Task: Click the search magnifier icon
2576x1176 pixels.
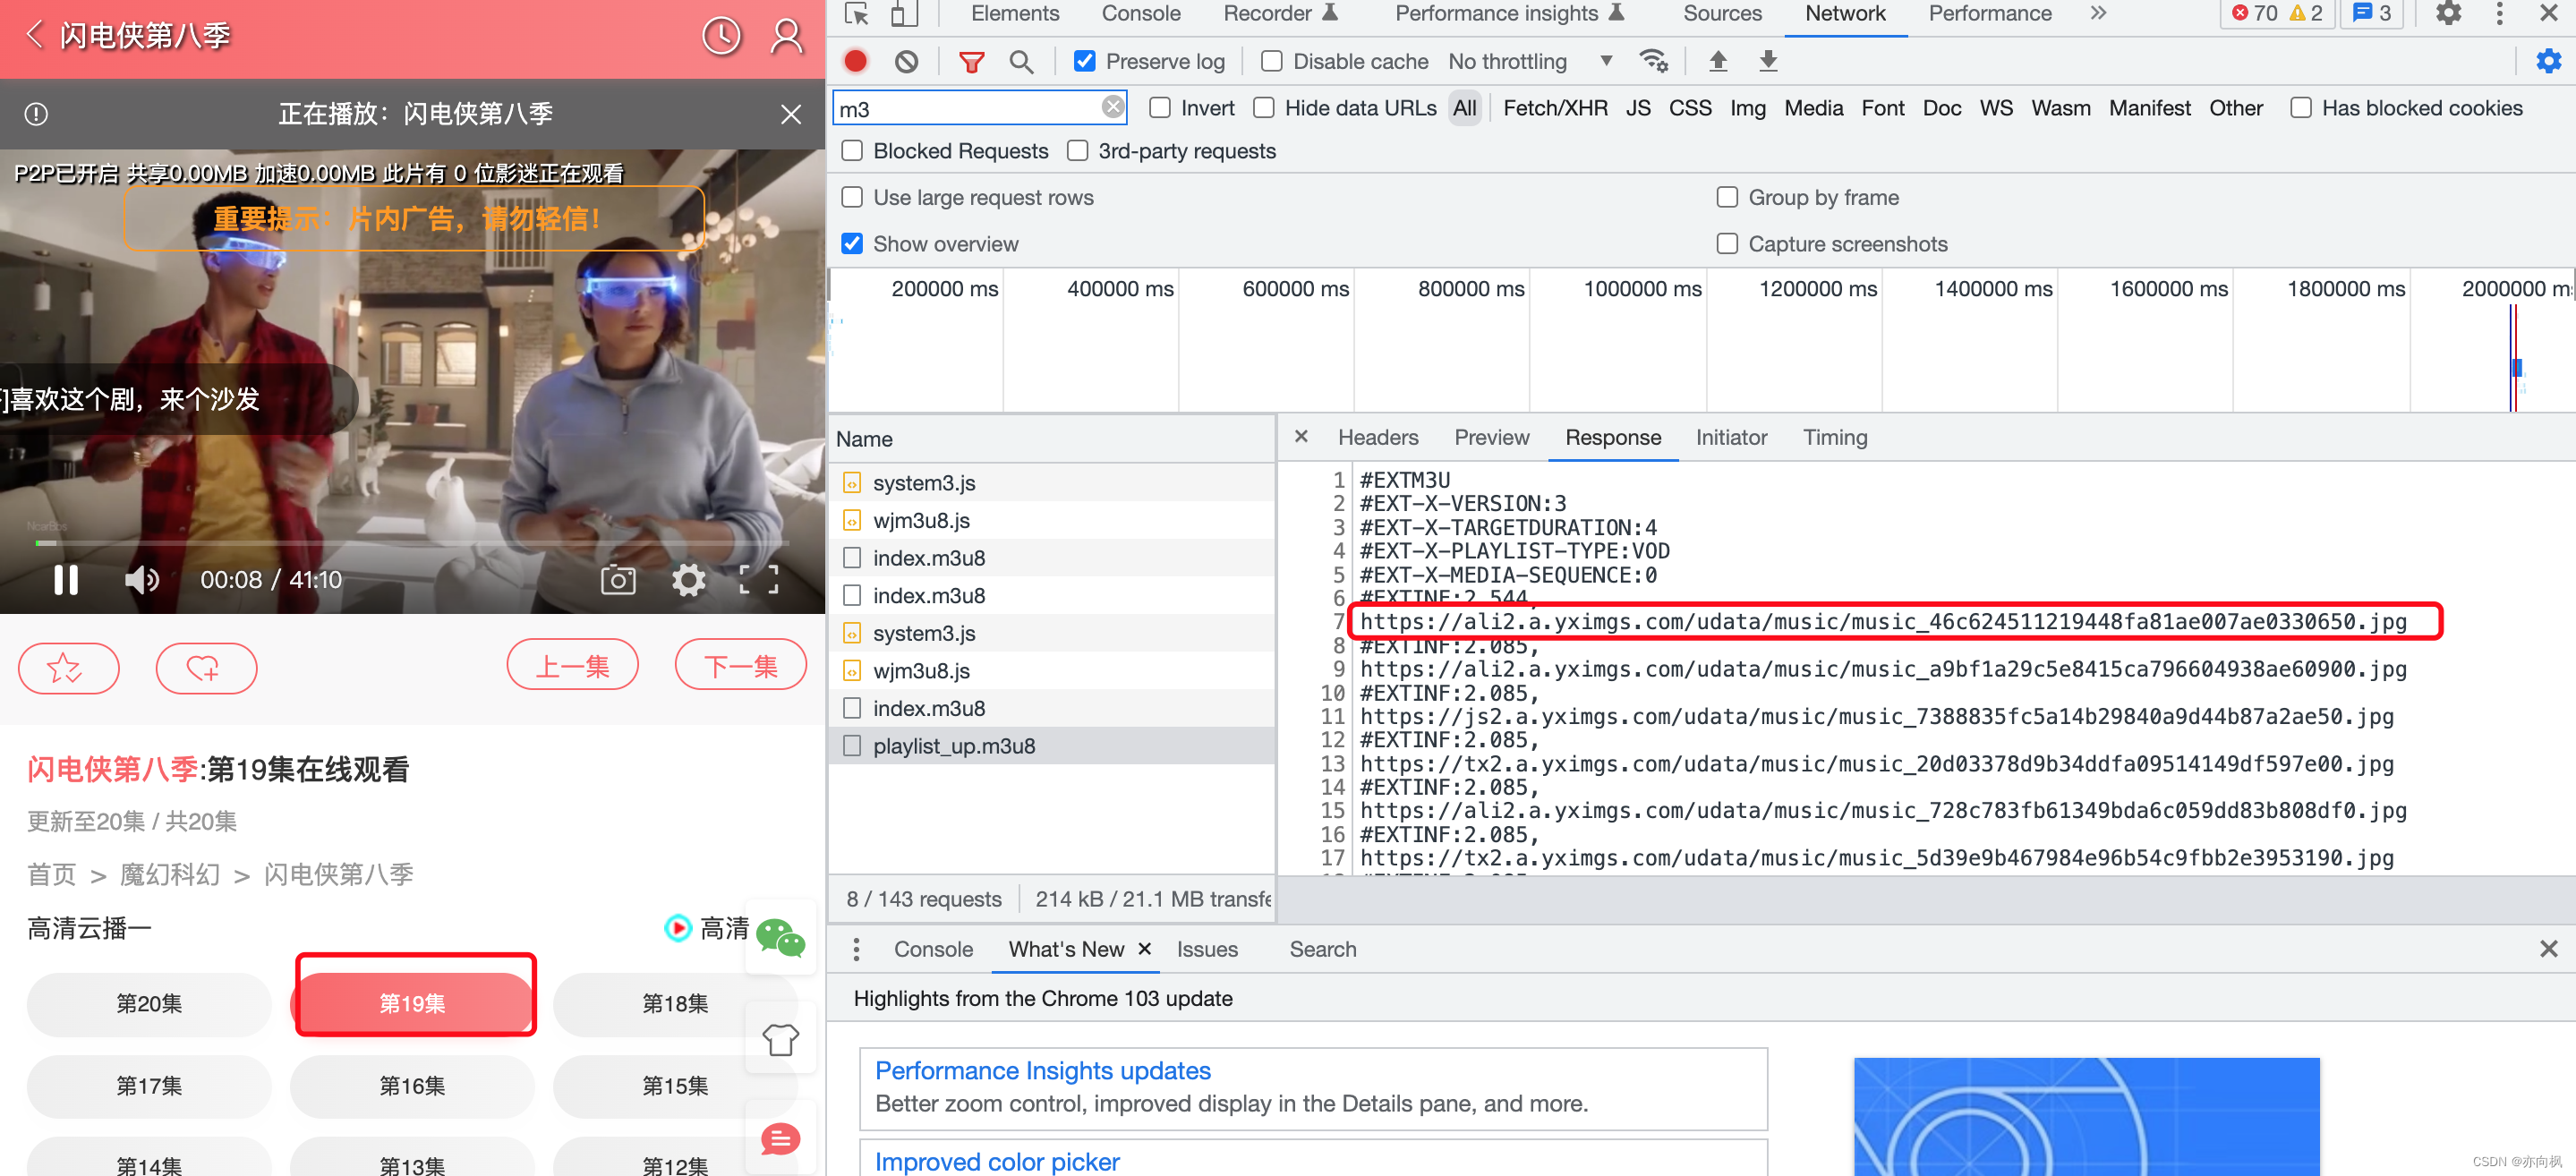Action: coord(1023,63)
